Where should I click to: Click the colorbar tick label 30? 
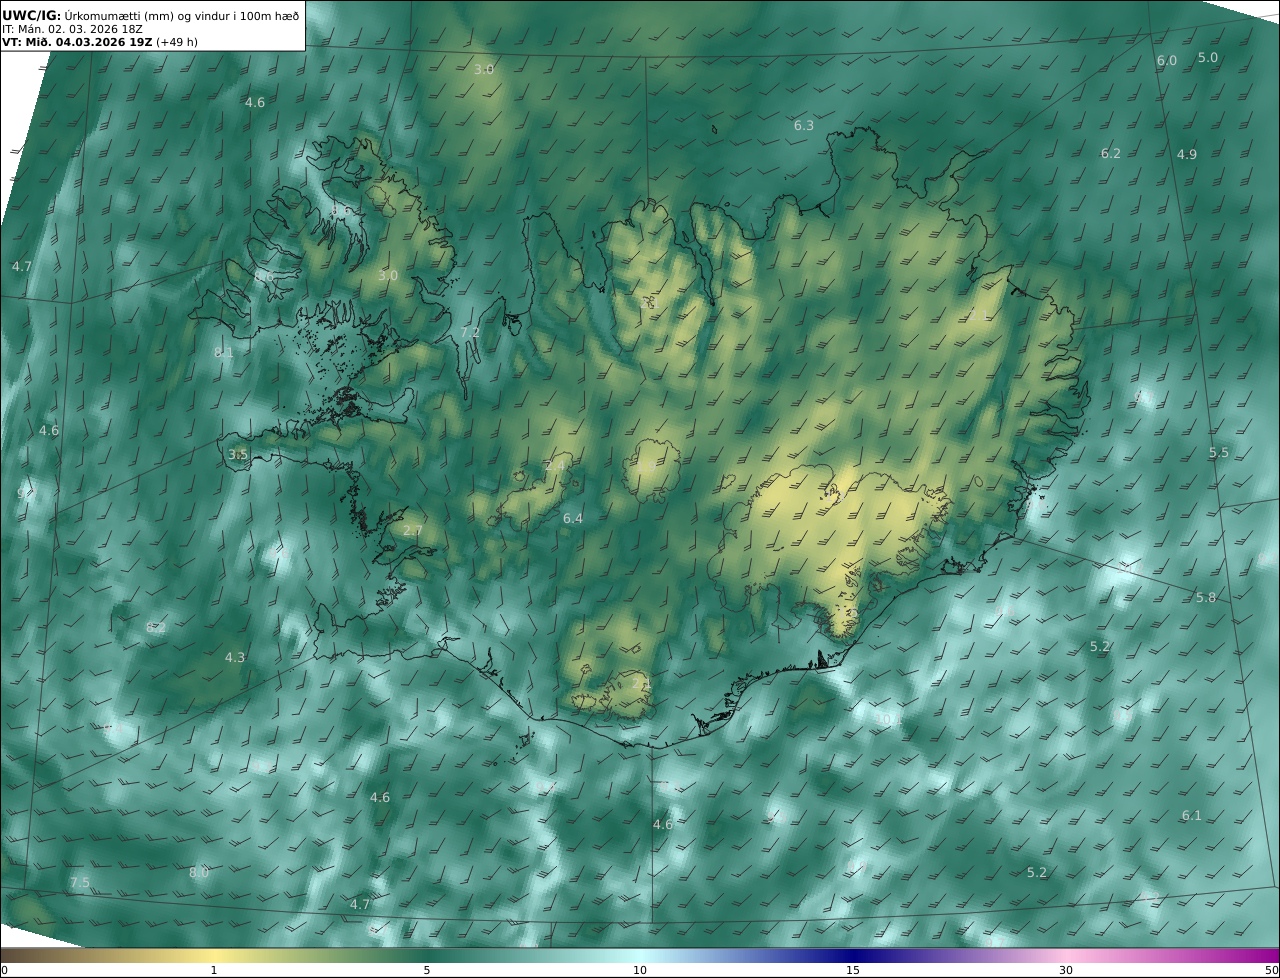1066,970
